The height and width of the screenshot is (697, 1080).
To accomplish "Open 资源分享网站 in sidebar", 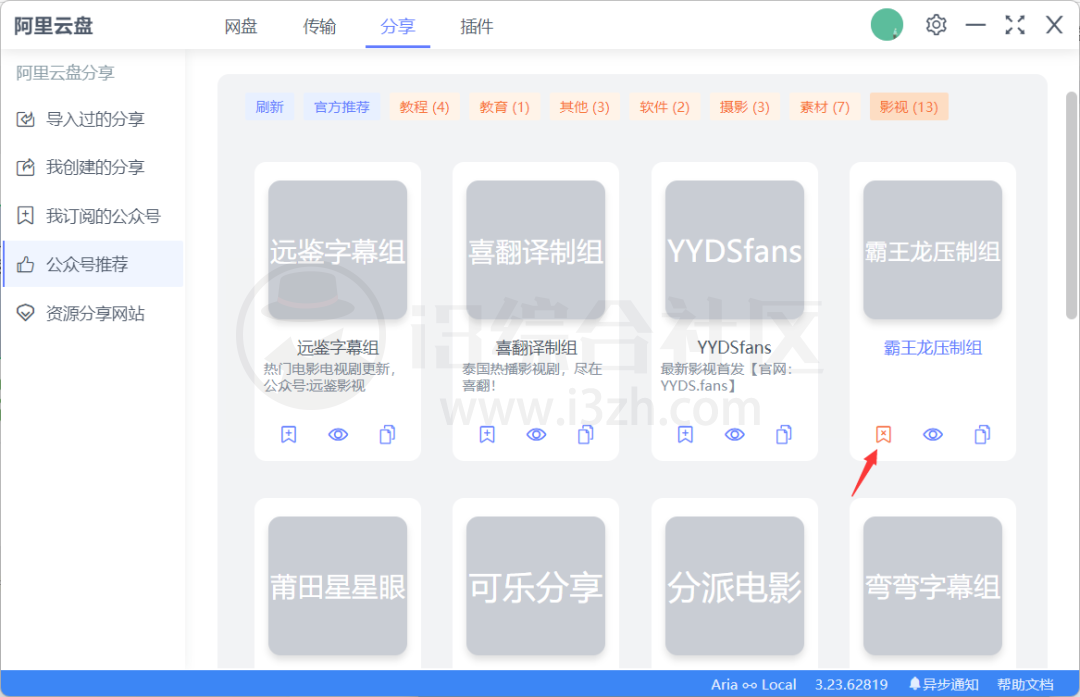I will click(92, 313).
